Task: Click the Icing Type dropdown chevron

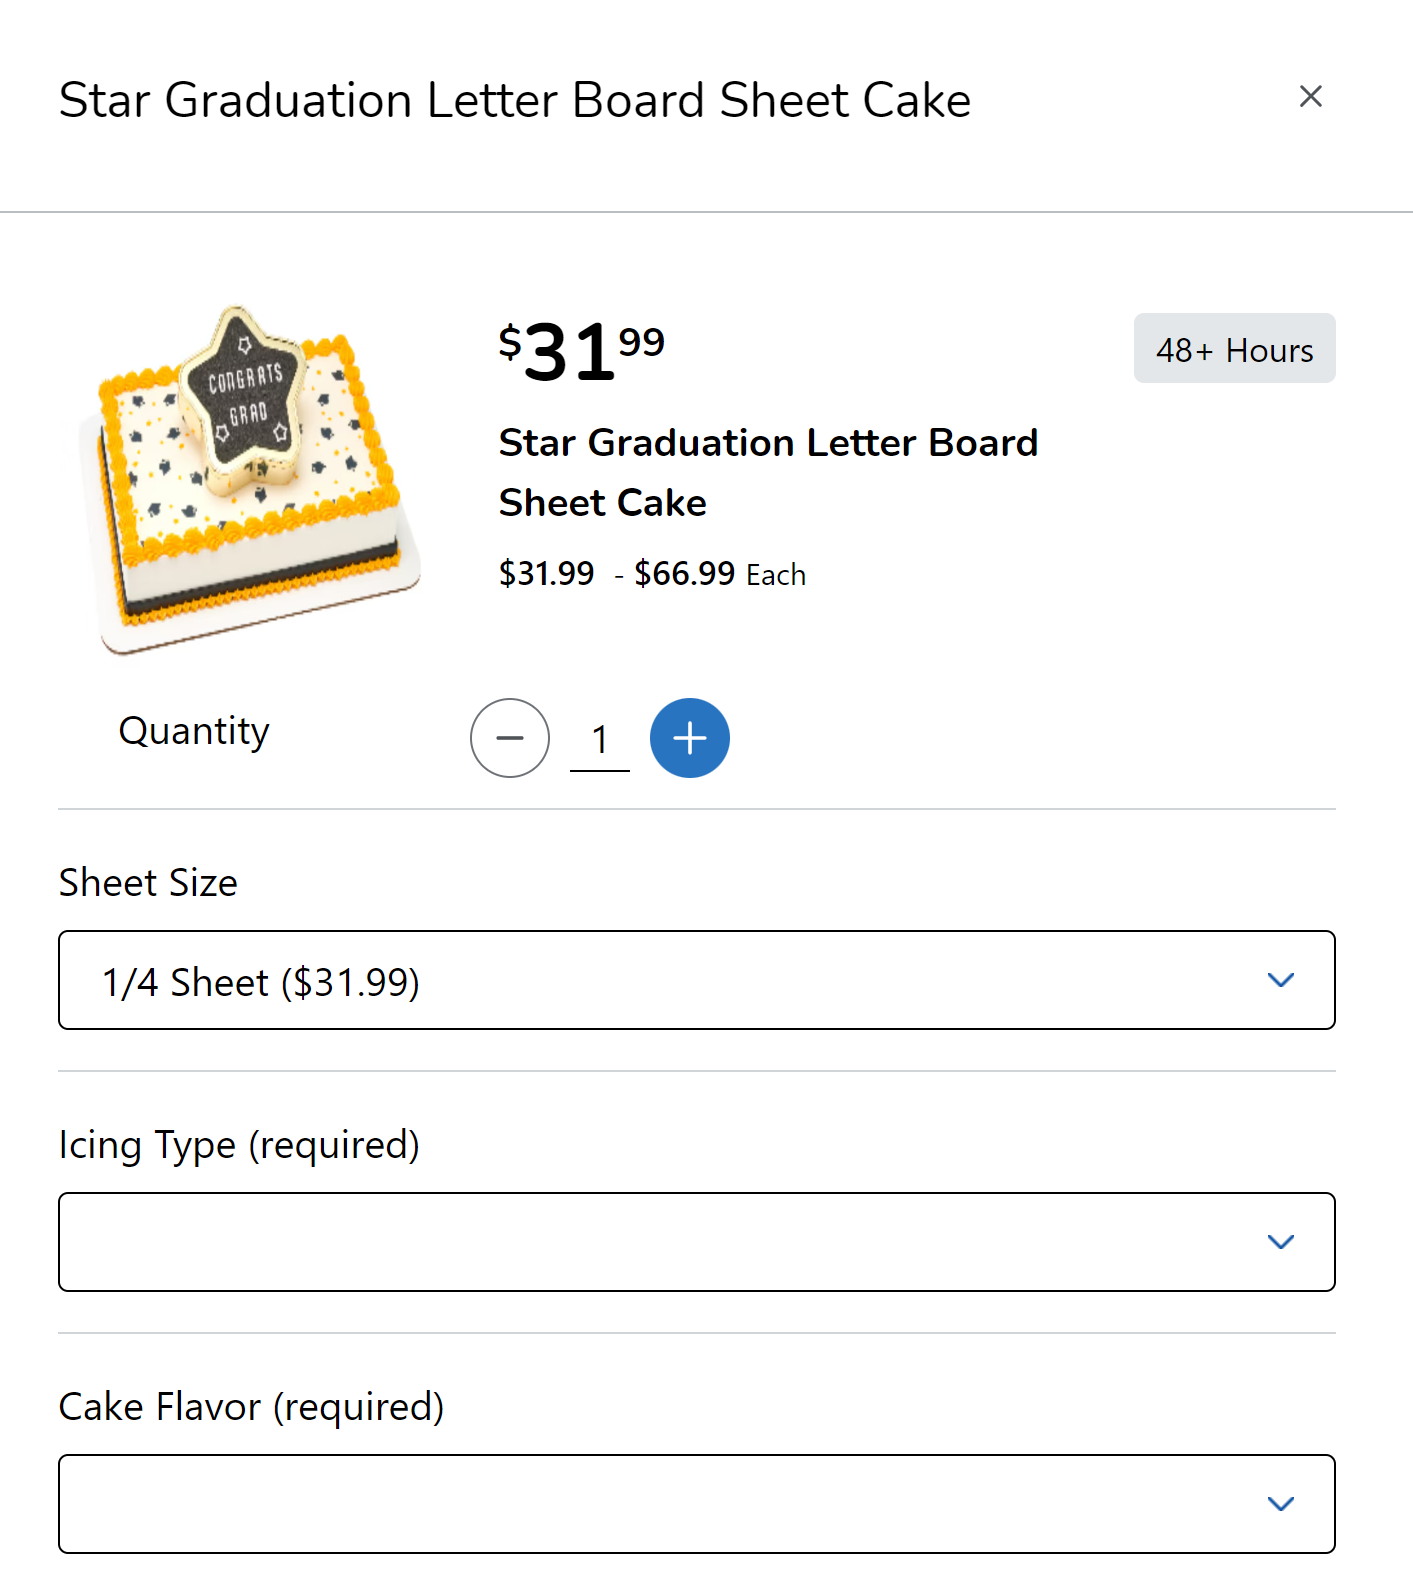Action: tap(1281, 1242)
